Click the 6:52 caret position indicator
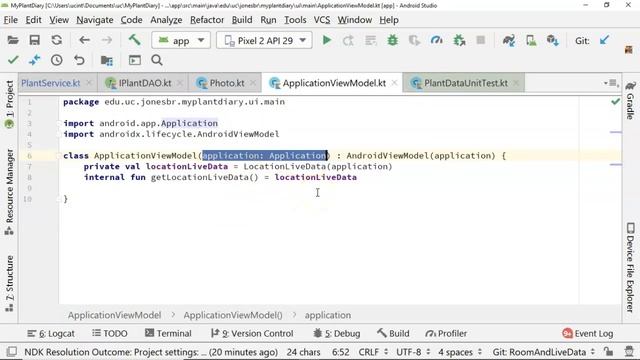 coord(340,352)
